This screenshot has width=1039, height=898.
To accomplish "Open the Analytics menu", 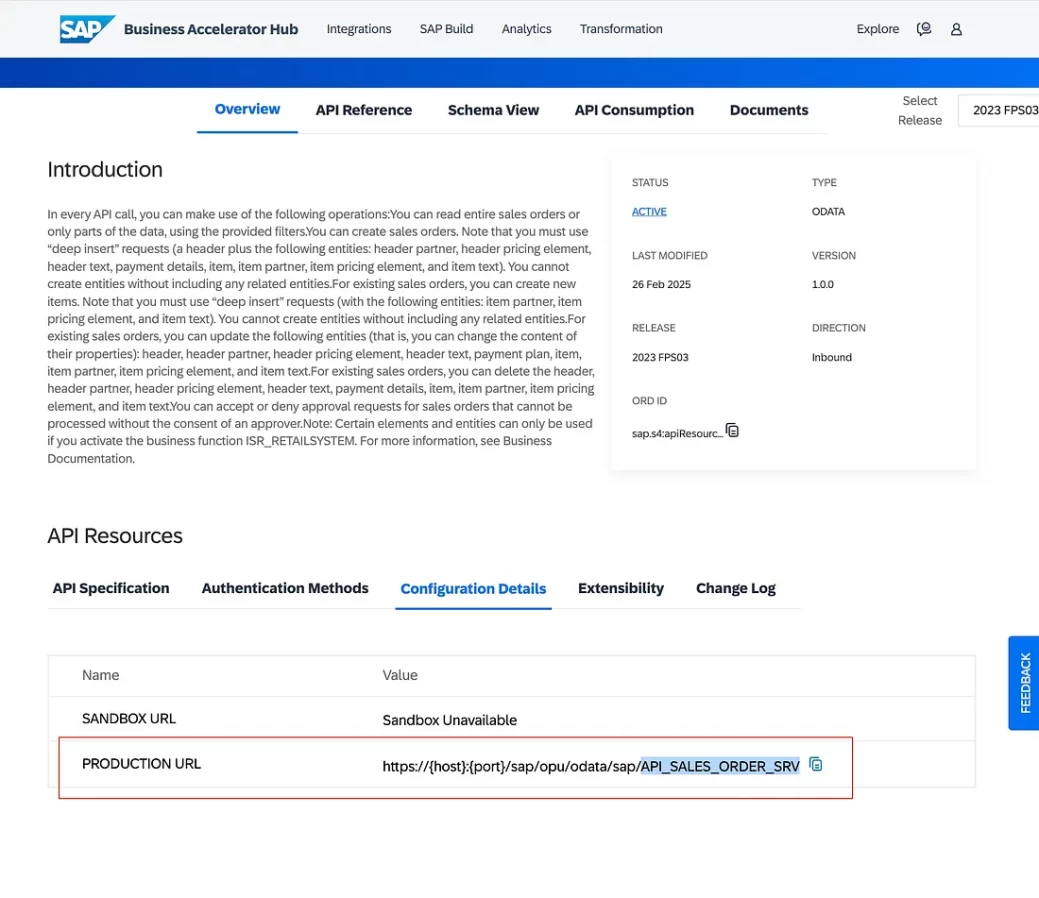I will pos(526,29).
